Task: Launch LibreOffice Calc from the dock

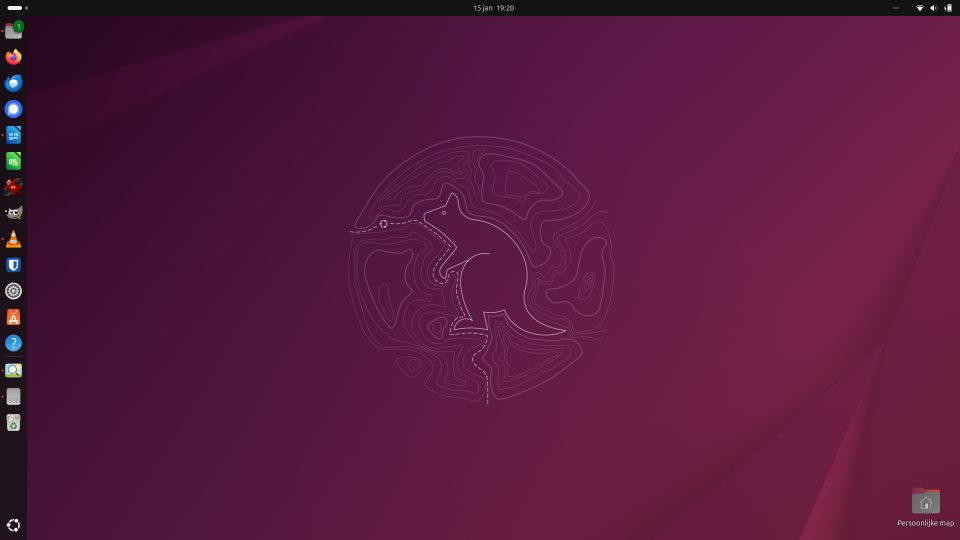Action: pyautogui.click(x=13, y=161)
